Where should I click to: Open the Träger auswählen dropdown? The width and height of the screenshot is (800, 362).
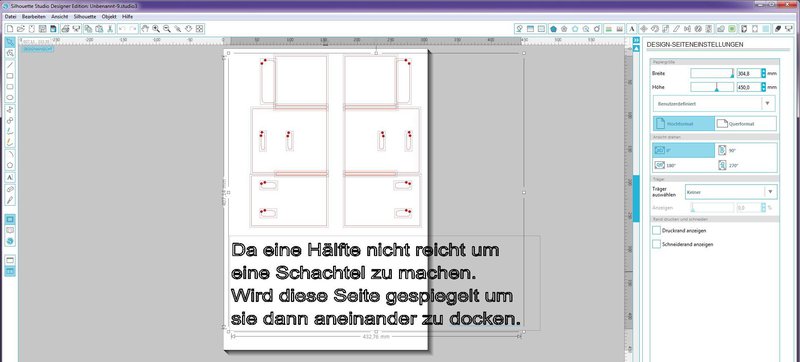tap(731, 192)
